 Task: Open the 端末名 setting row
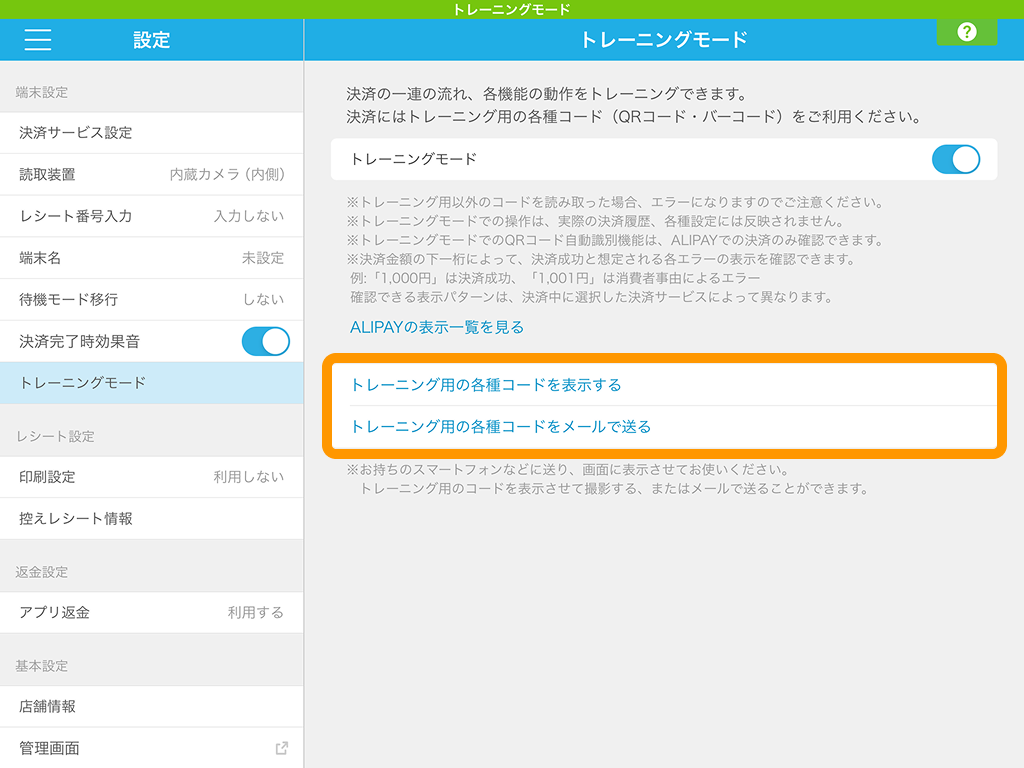pos(151,258)
